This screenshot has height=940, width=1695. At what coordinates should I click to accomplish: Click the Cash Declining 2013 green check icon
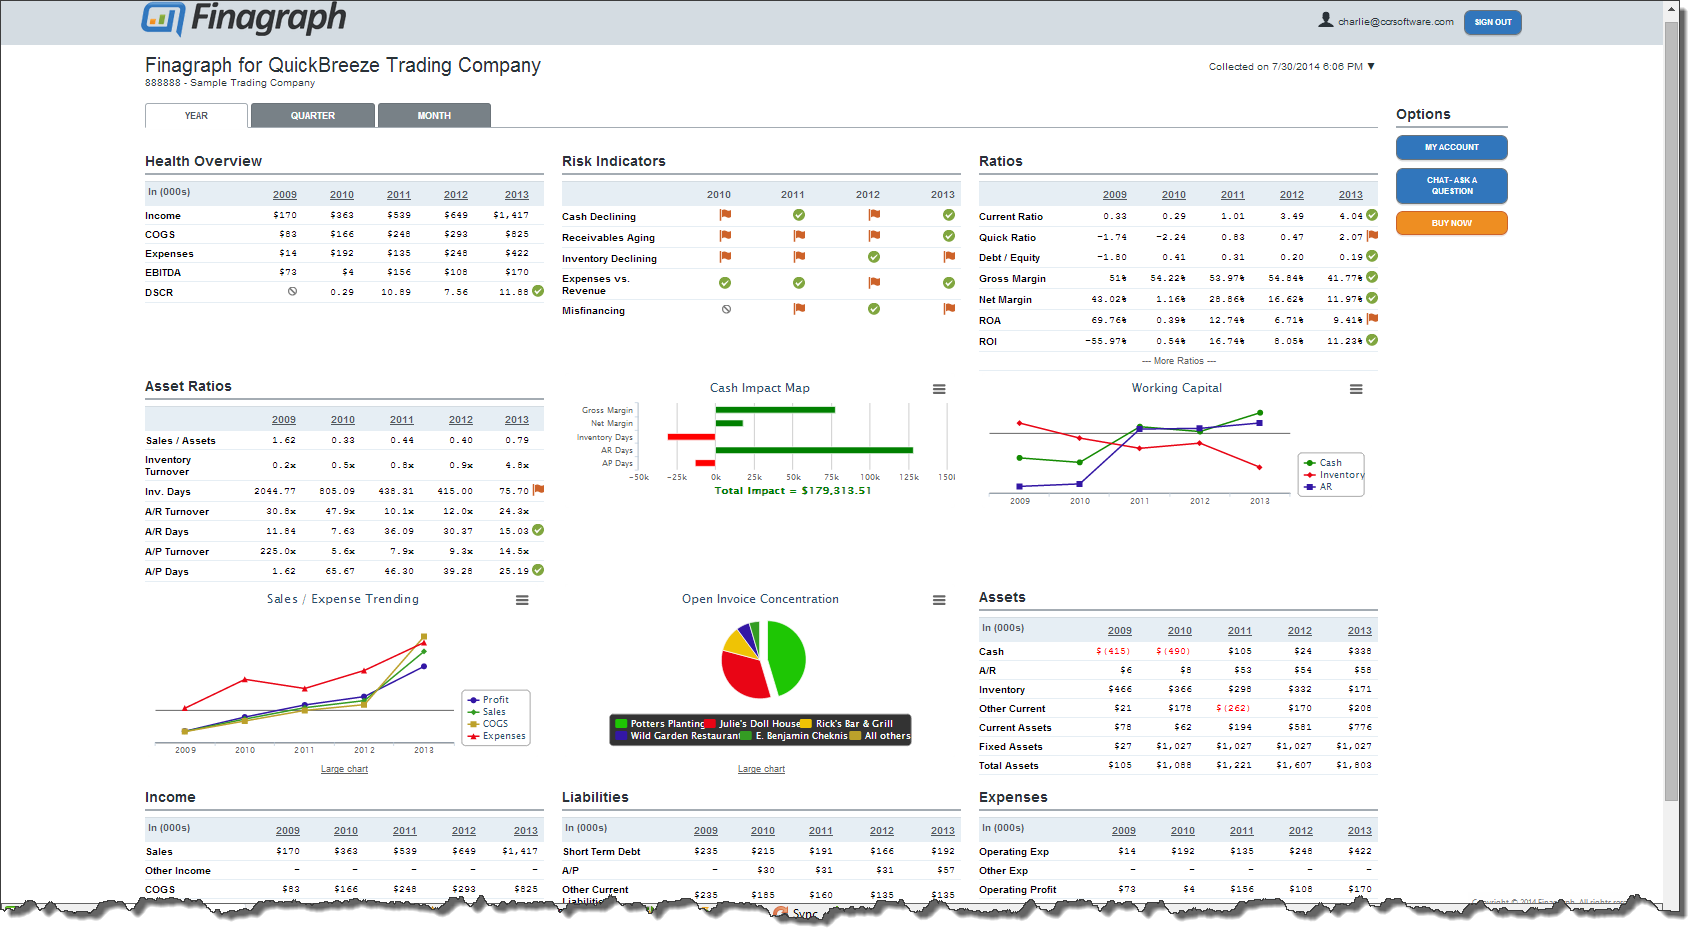(949, 215)
